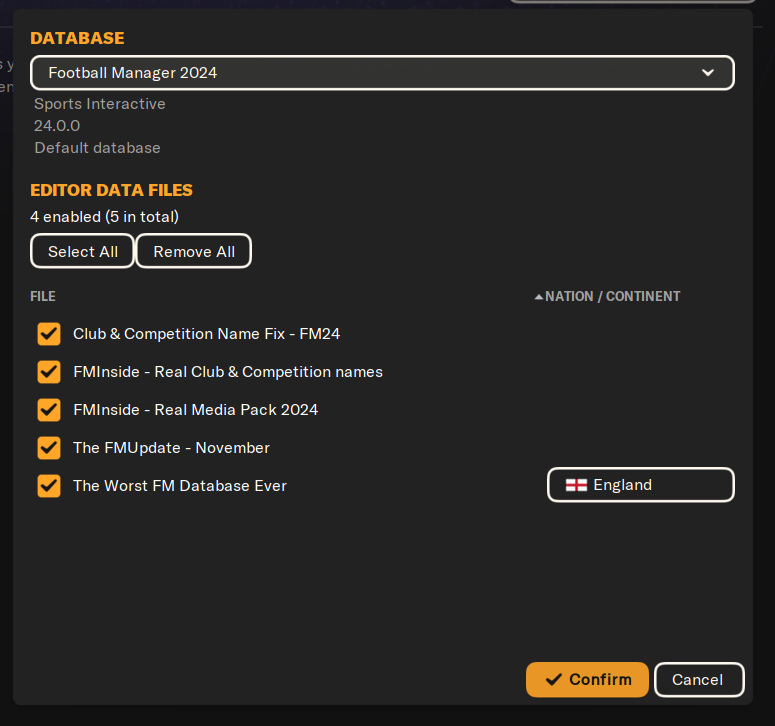Confirm the database selection
Screen dimensions: 775x726
coord(587,680)
